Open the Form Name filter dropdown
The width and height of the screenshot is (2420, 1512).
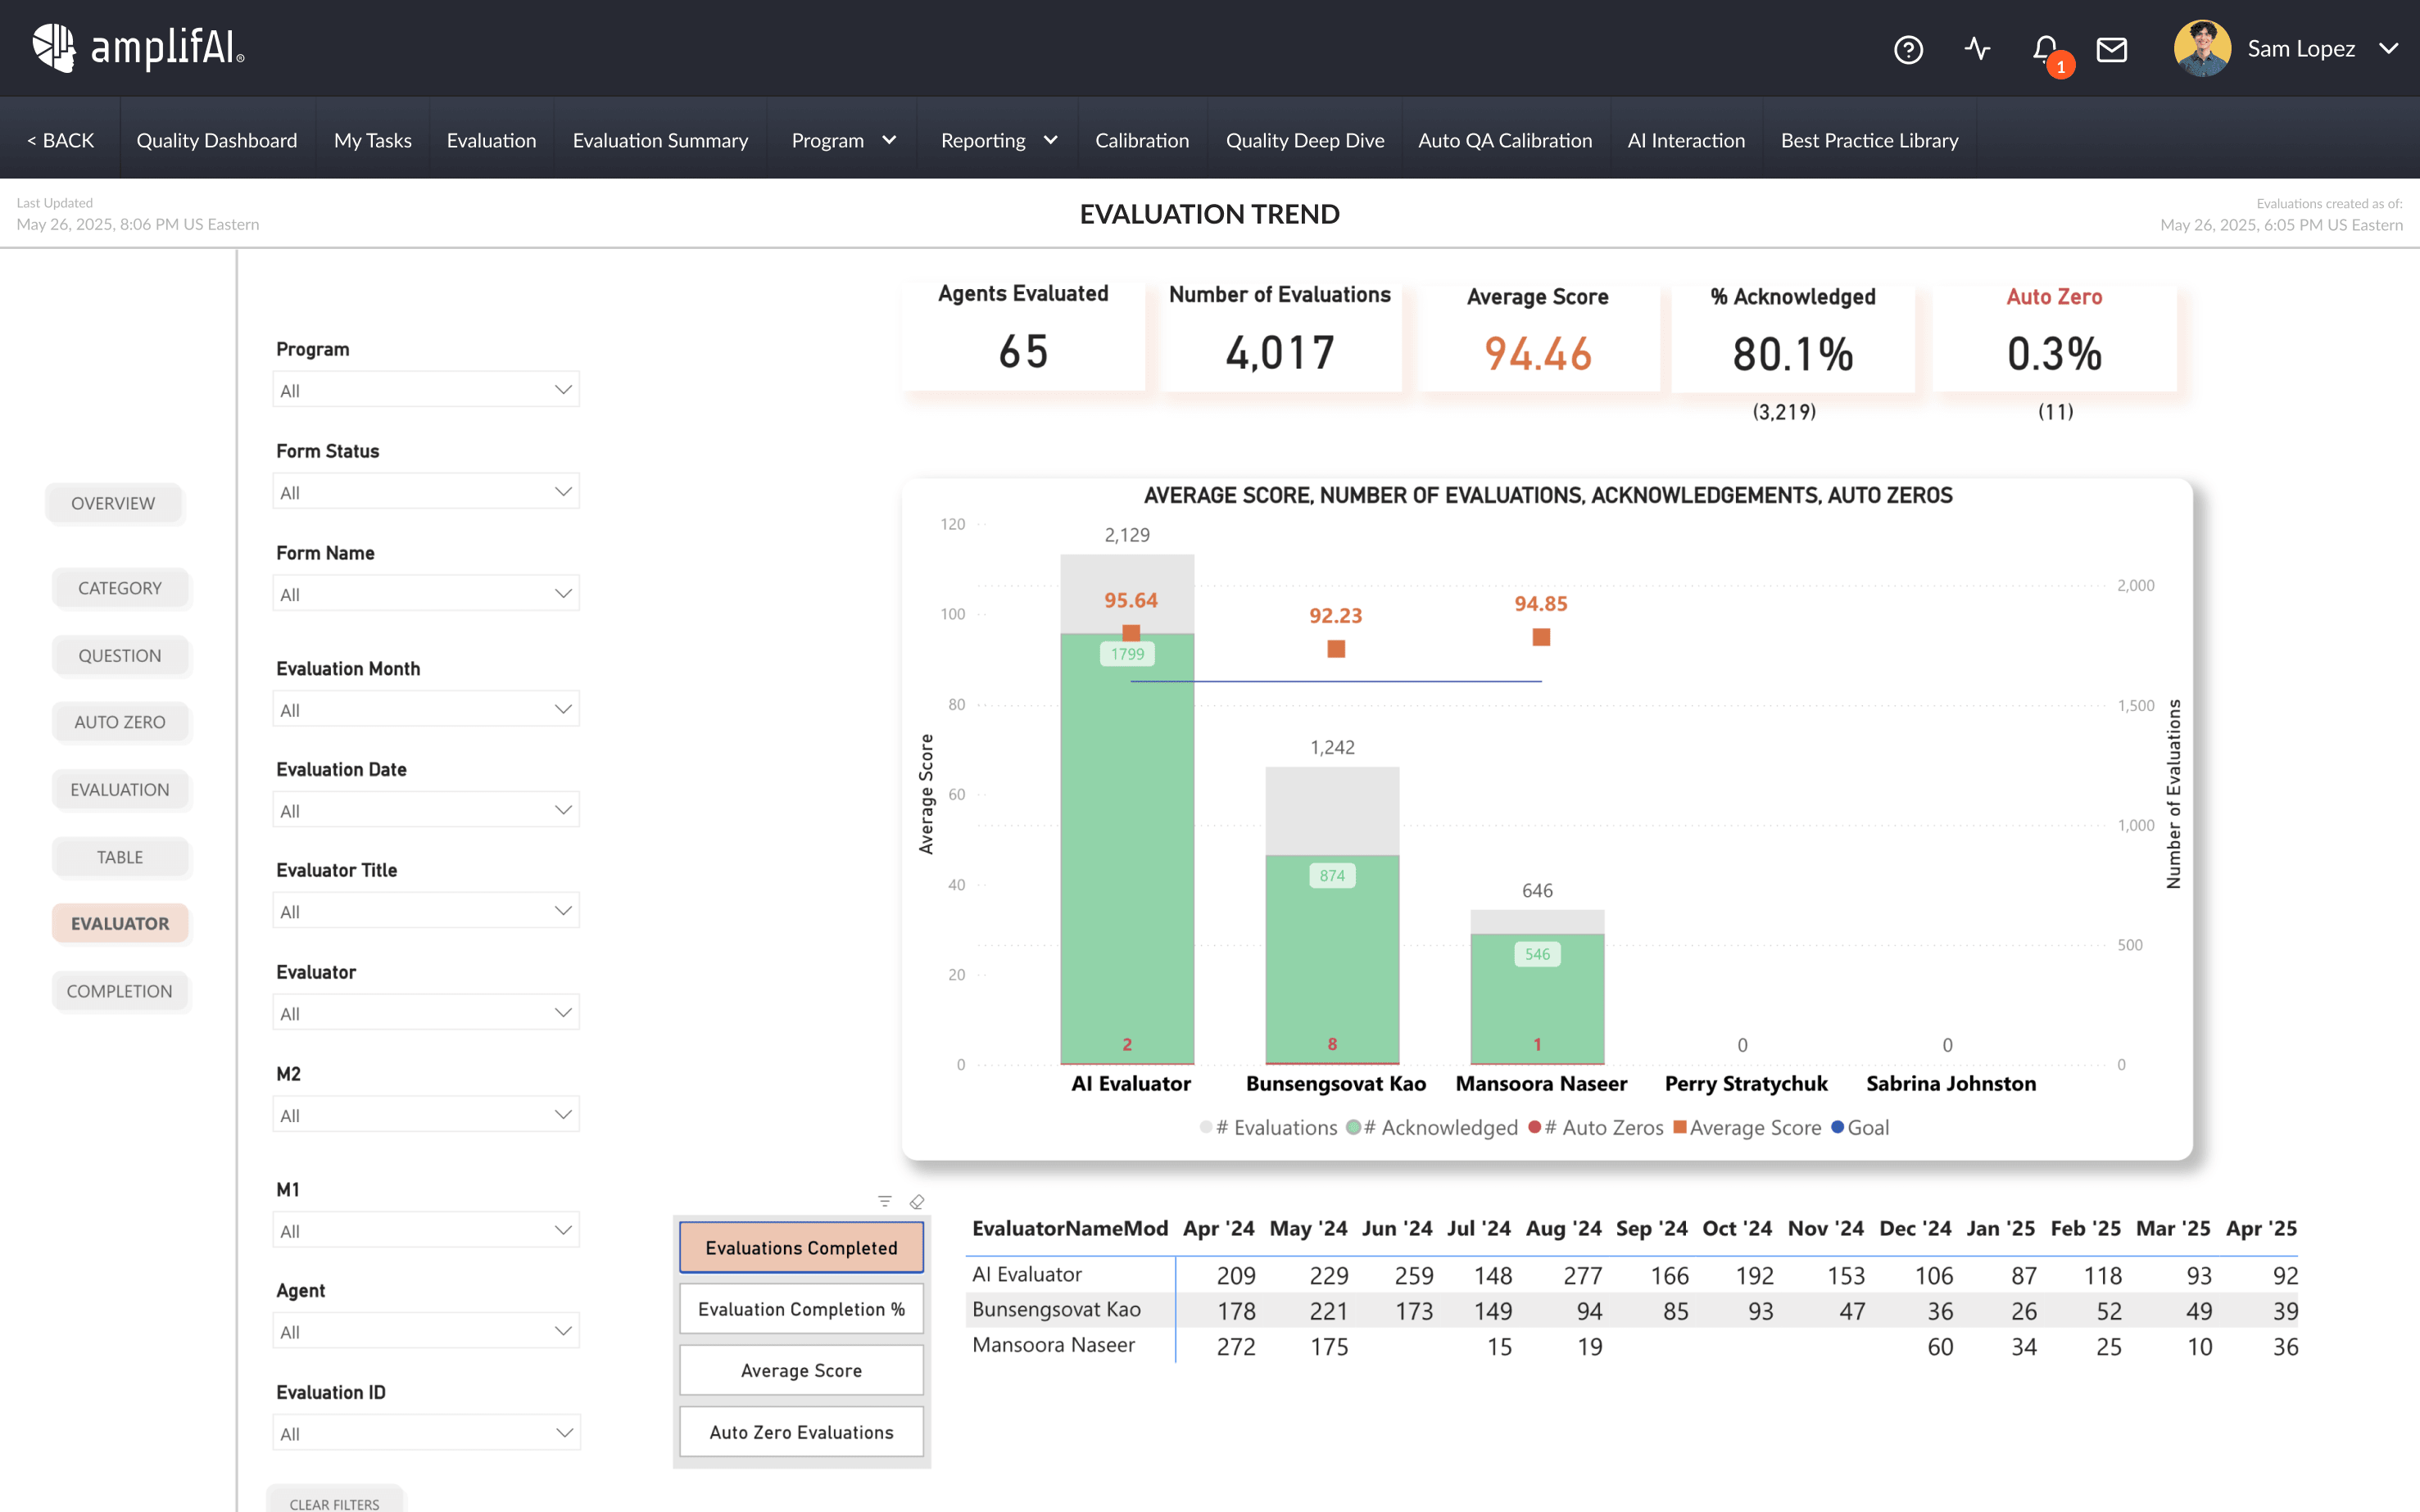pyautogui.click(x=426, y=593)
